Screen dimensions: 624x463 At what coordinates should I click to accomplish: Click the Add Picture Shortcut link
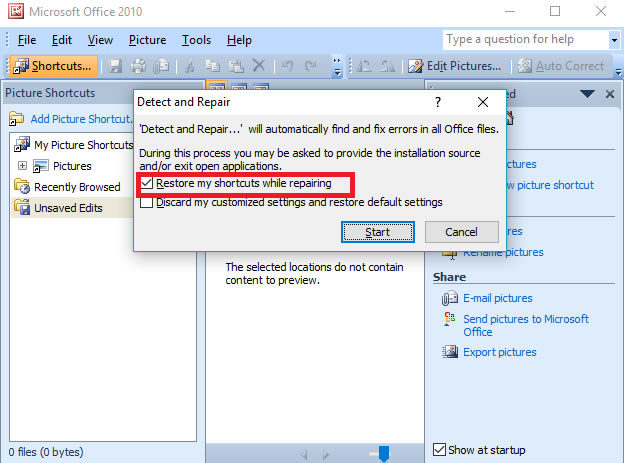coord(82,119)
